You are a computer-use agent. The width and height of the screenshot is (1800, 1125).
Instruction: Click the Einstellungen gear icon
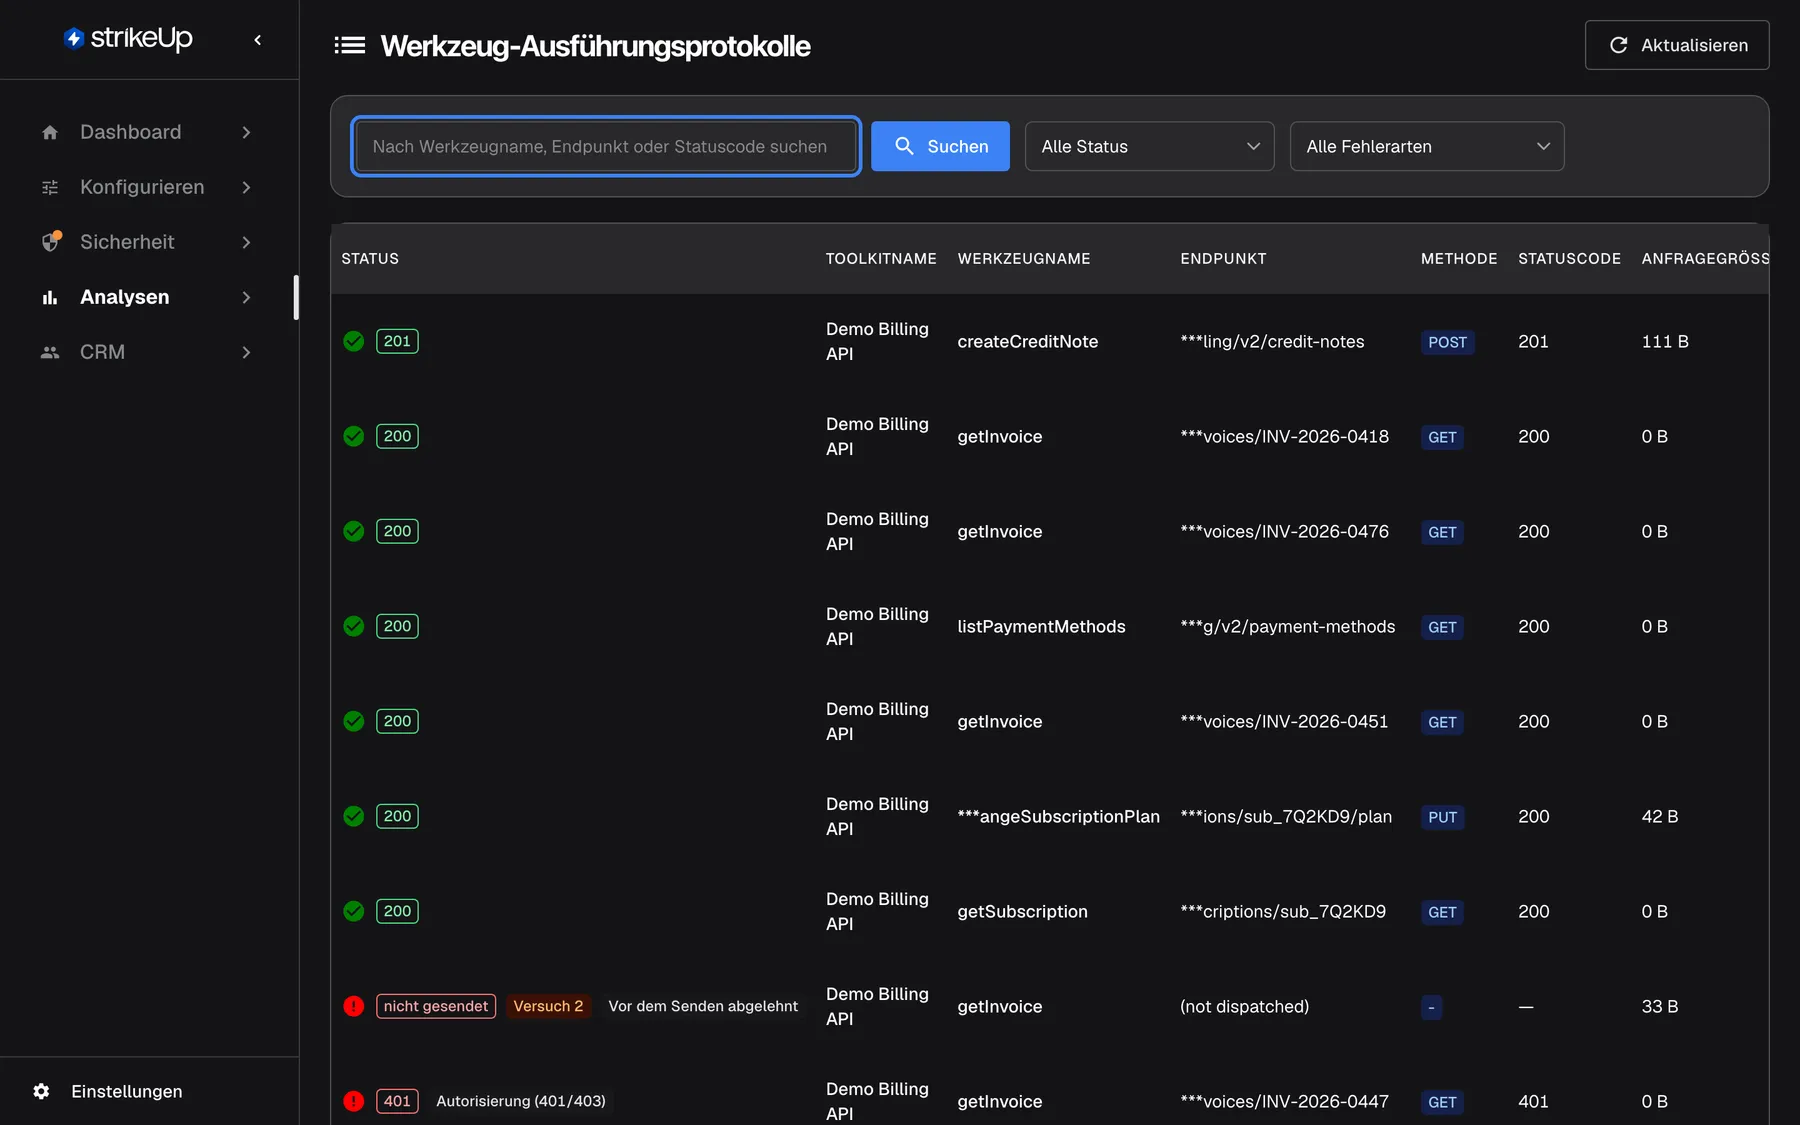(x=41, y=1091)
